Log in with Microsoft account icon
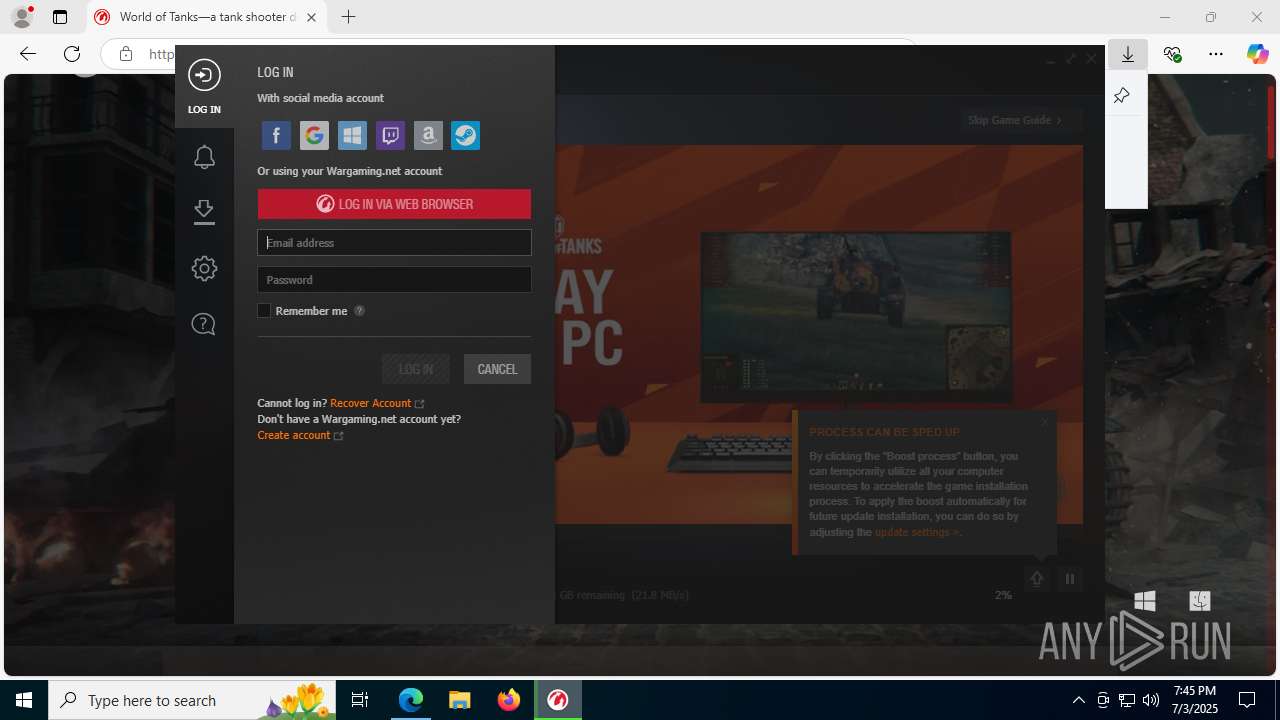Screen dimensions: 1280x720 coord(352,135)
